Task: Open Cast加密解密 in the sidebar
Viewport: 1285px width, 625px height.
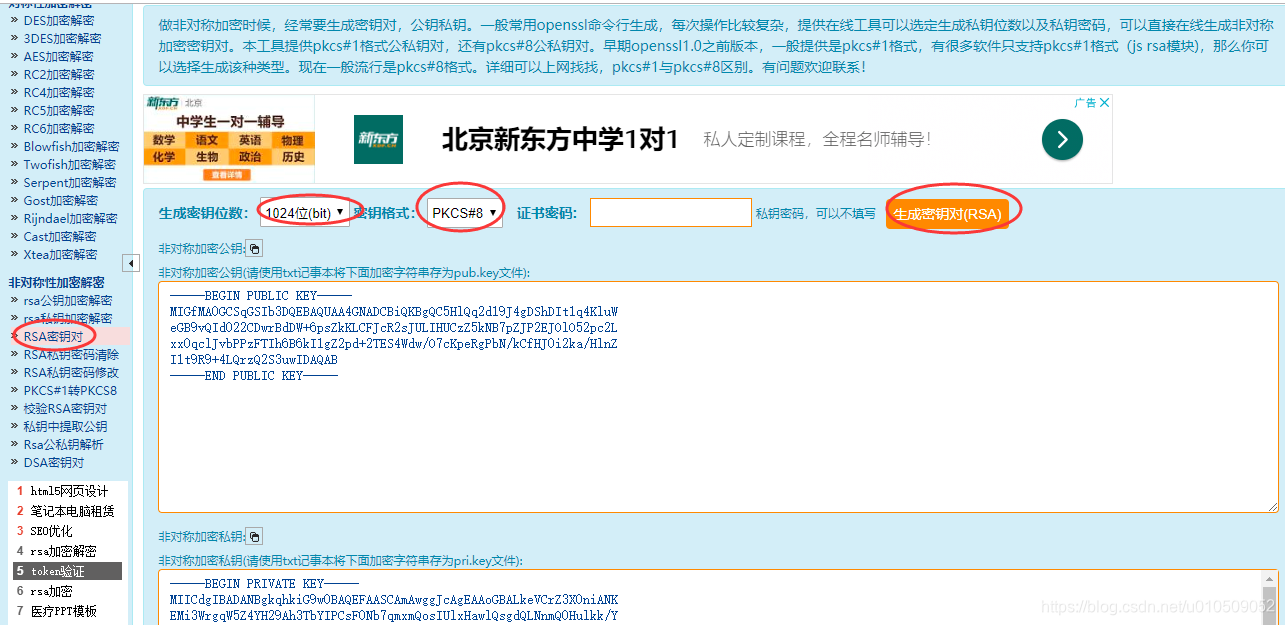Action: [60, 236]
